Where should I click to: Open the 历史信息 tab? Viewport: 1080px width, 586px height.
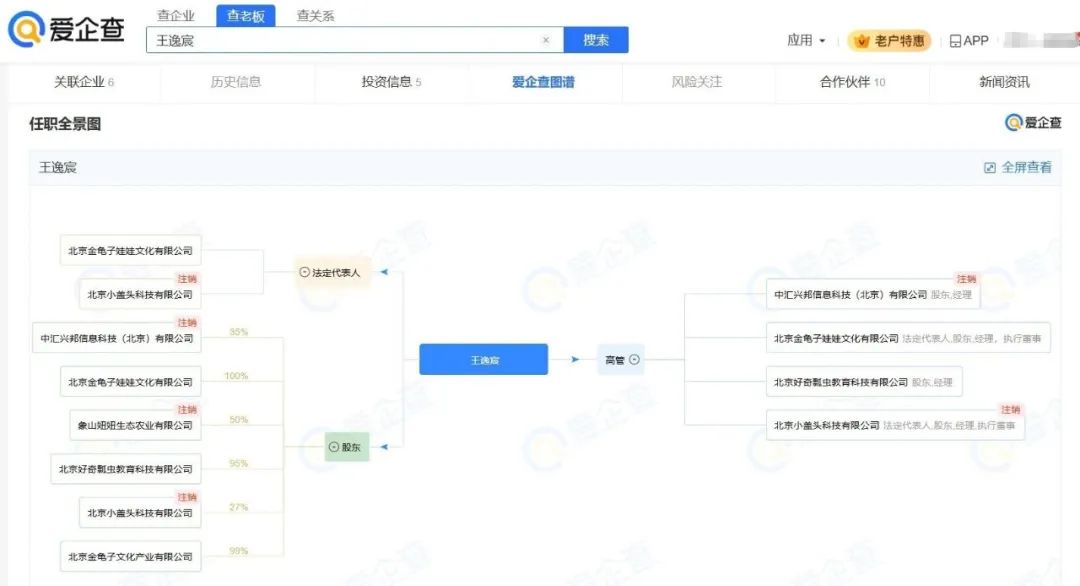tap(236, 82)
